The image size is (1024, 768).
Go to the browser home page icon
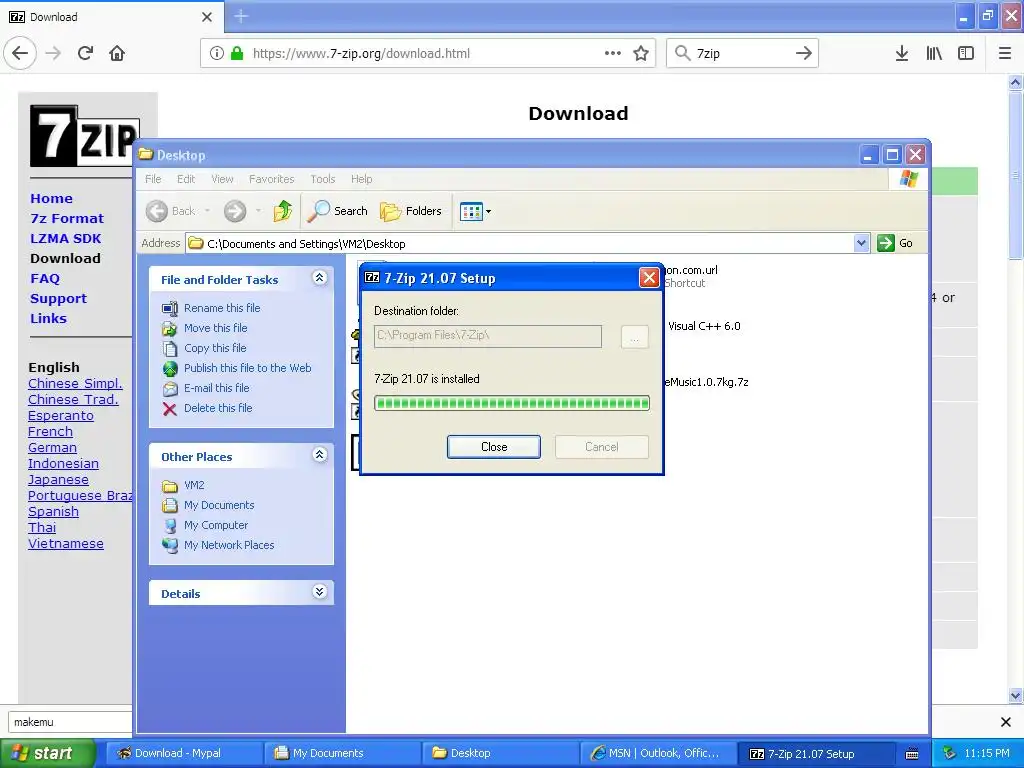(x=117, y=53)
